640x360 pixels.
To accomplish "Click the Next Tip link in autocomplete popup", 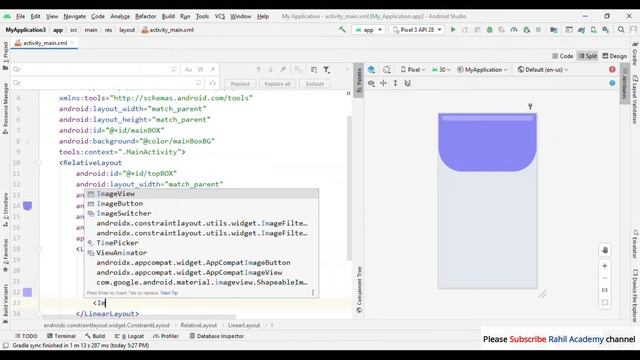I will (169, 293).
